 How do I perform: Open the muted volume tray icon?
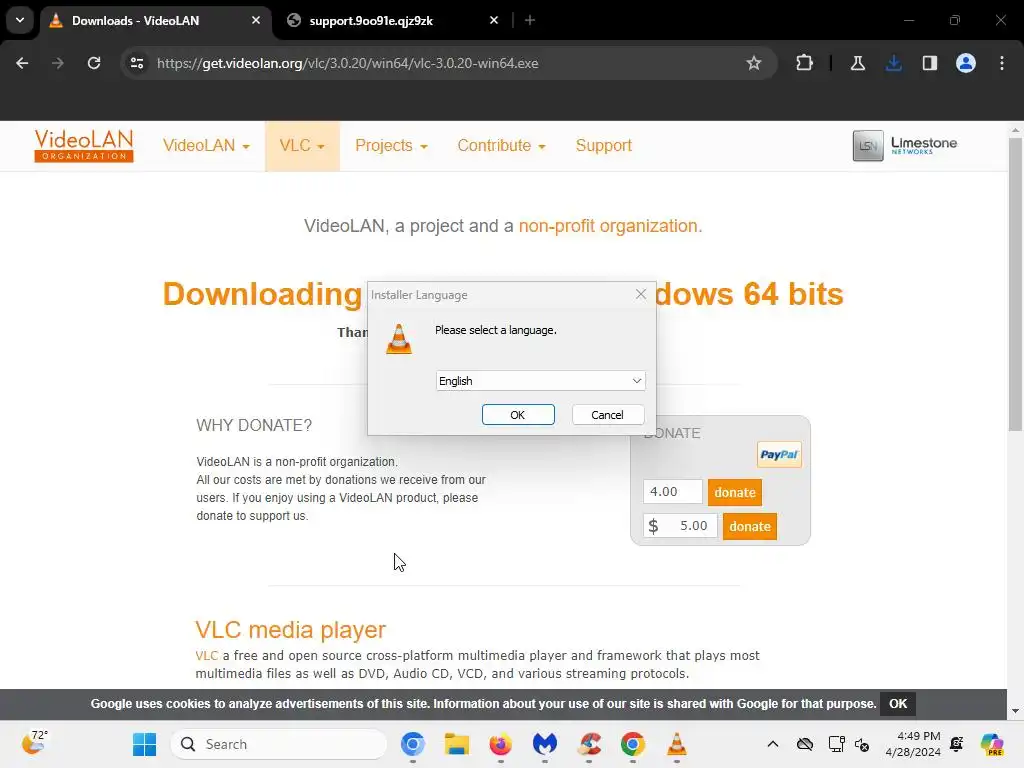[862, 744]
